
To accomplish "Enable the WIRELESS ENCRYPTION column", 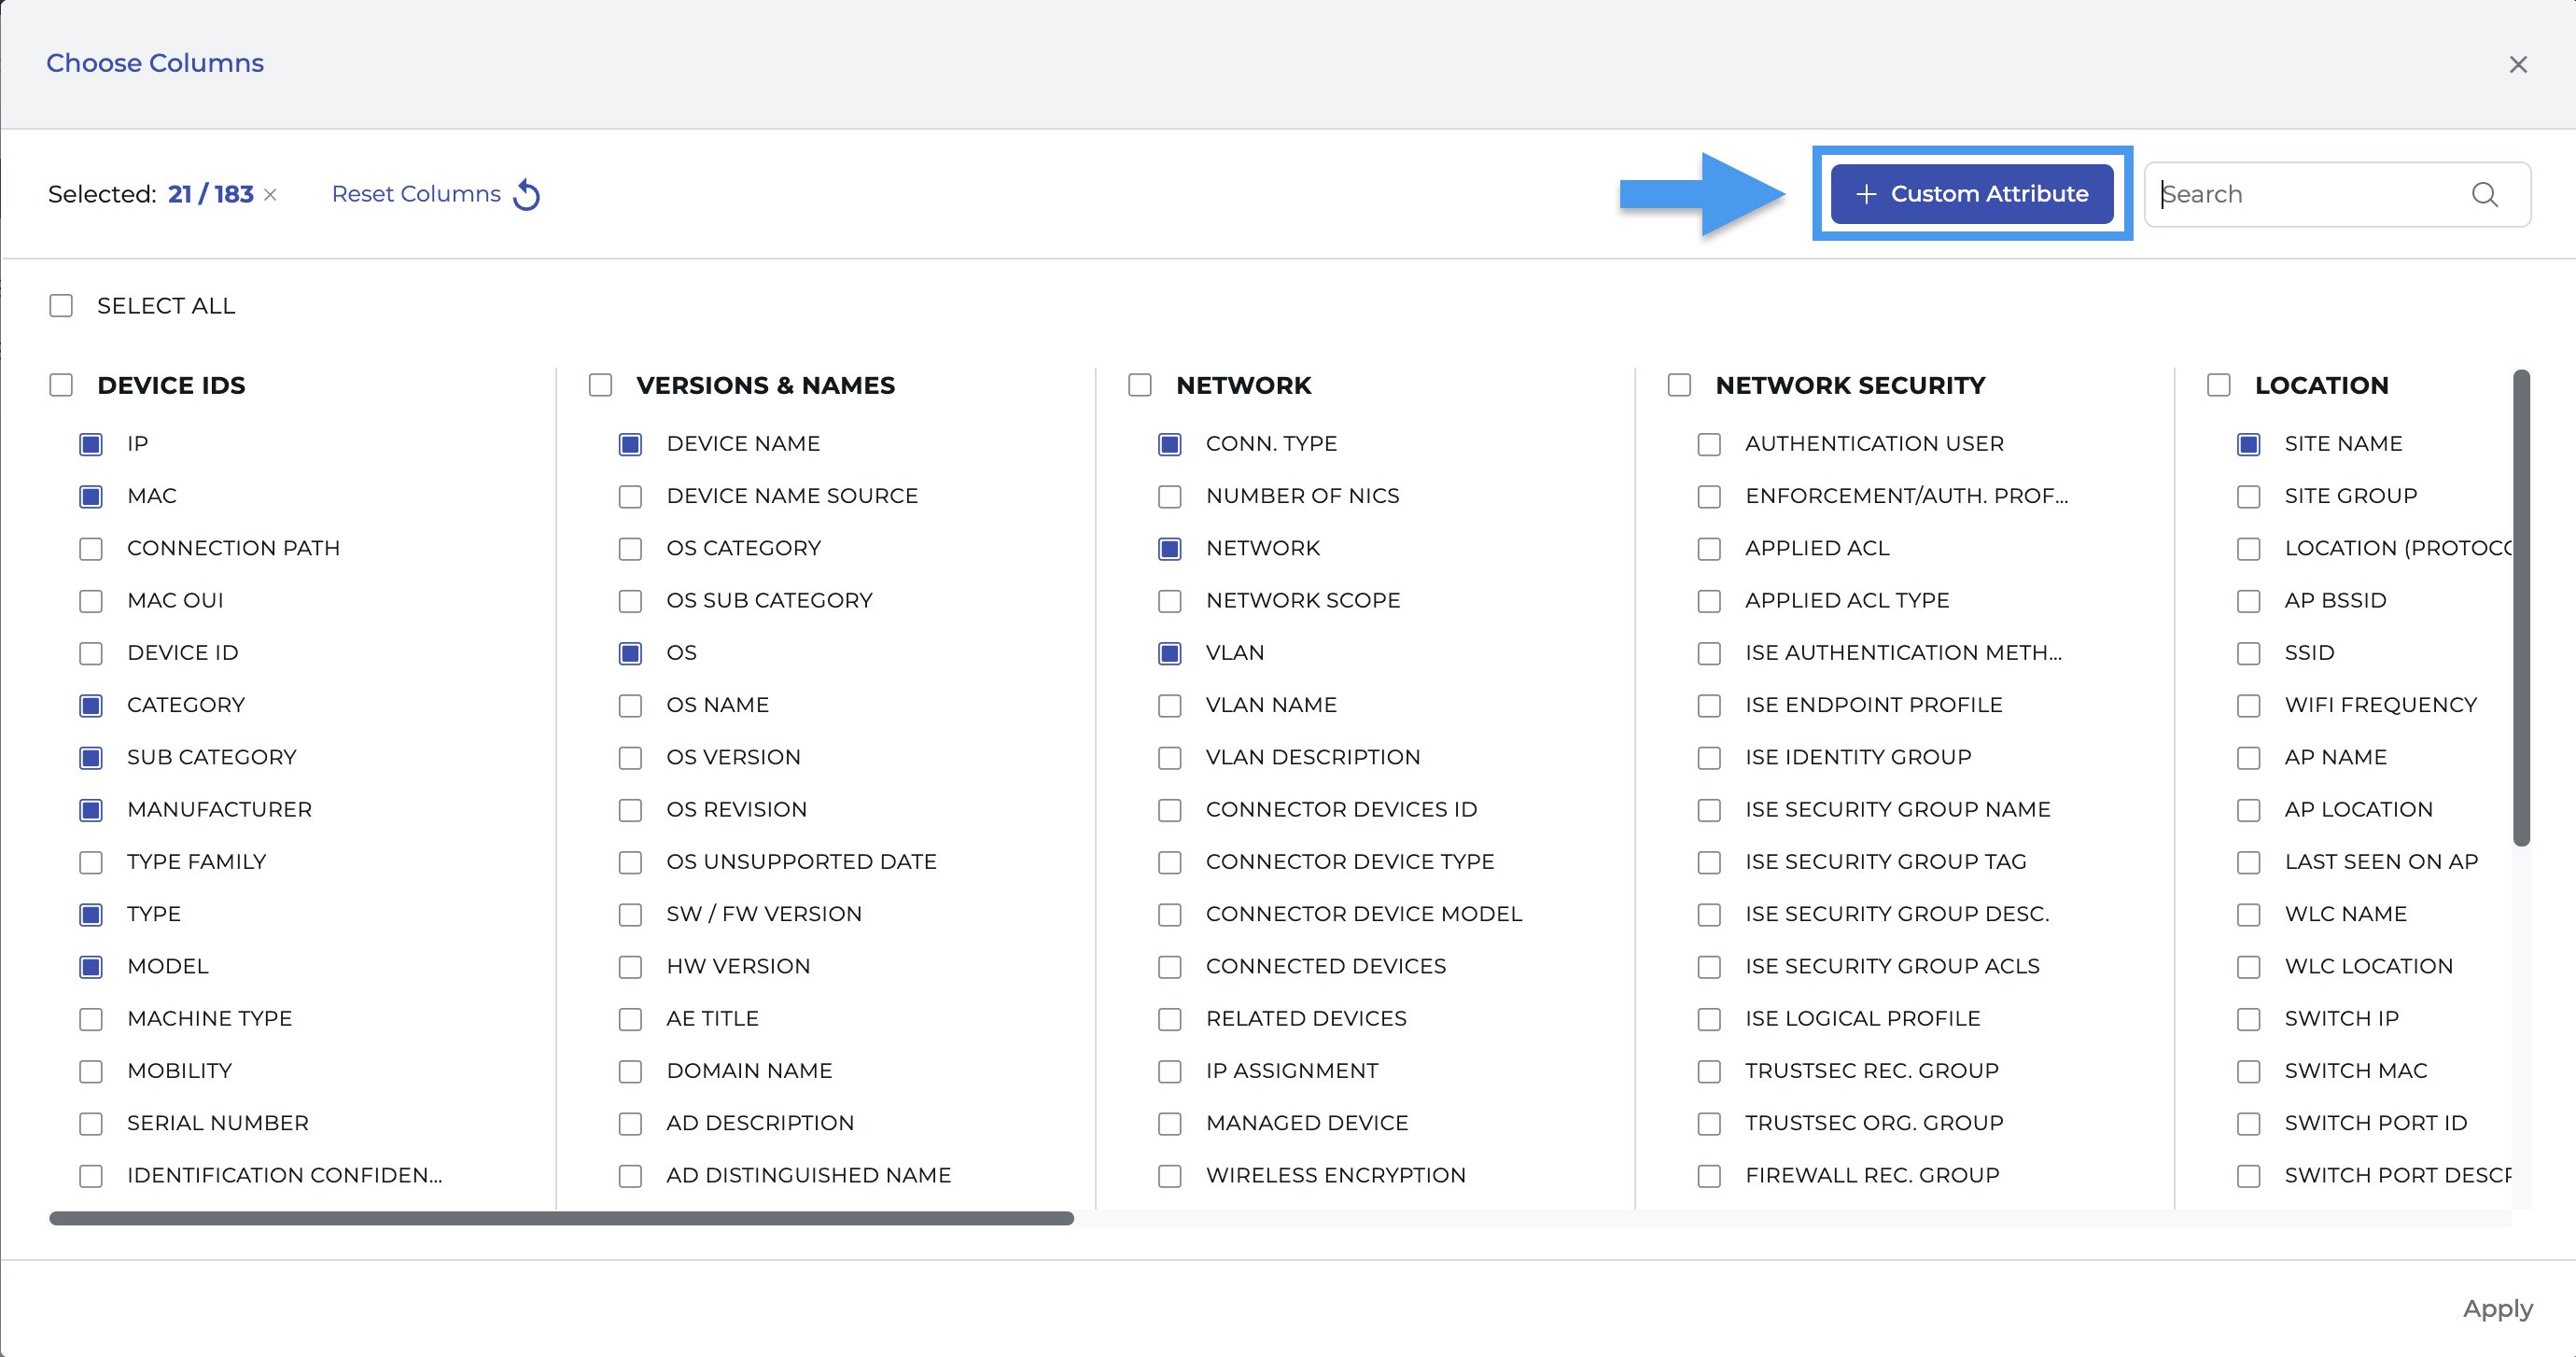I will pos(1169,1176).
